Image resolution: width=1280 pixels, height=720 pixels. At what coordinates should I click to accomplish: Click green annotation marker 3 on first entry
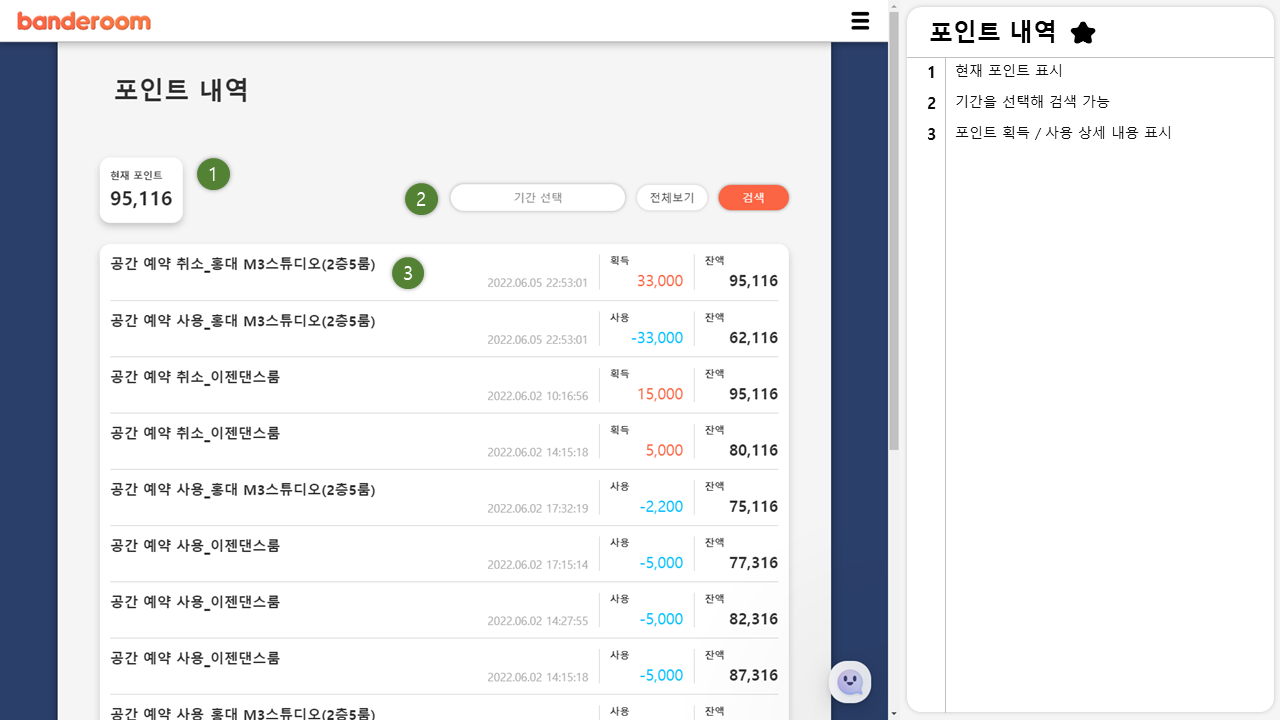coord(408,272)
